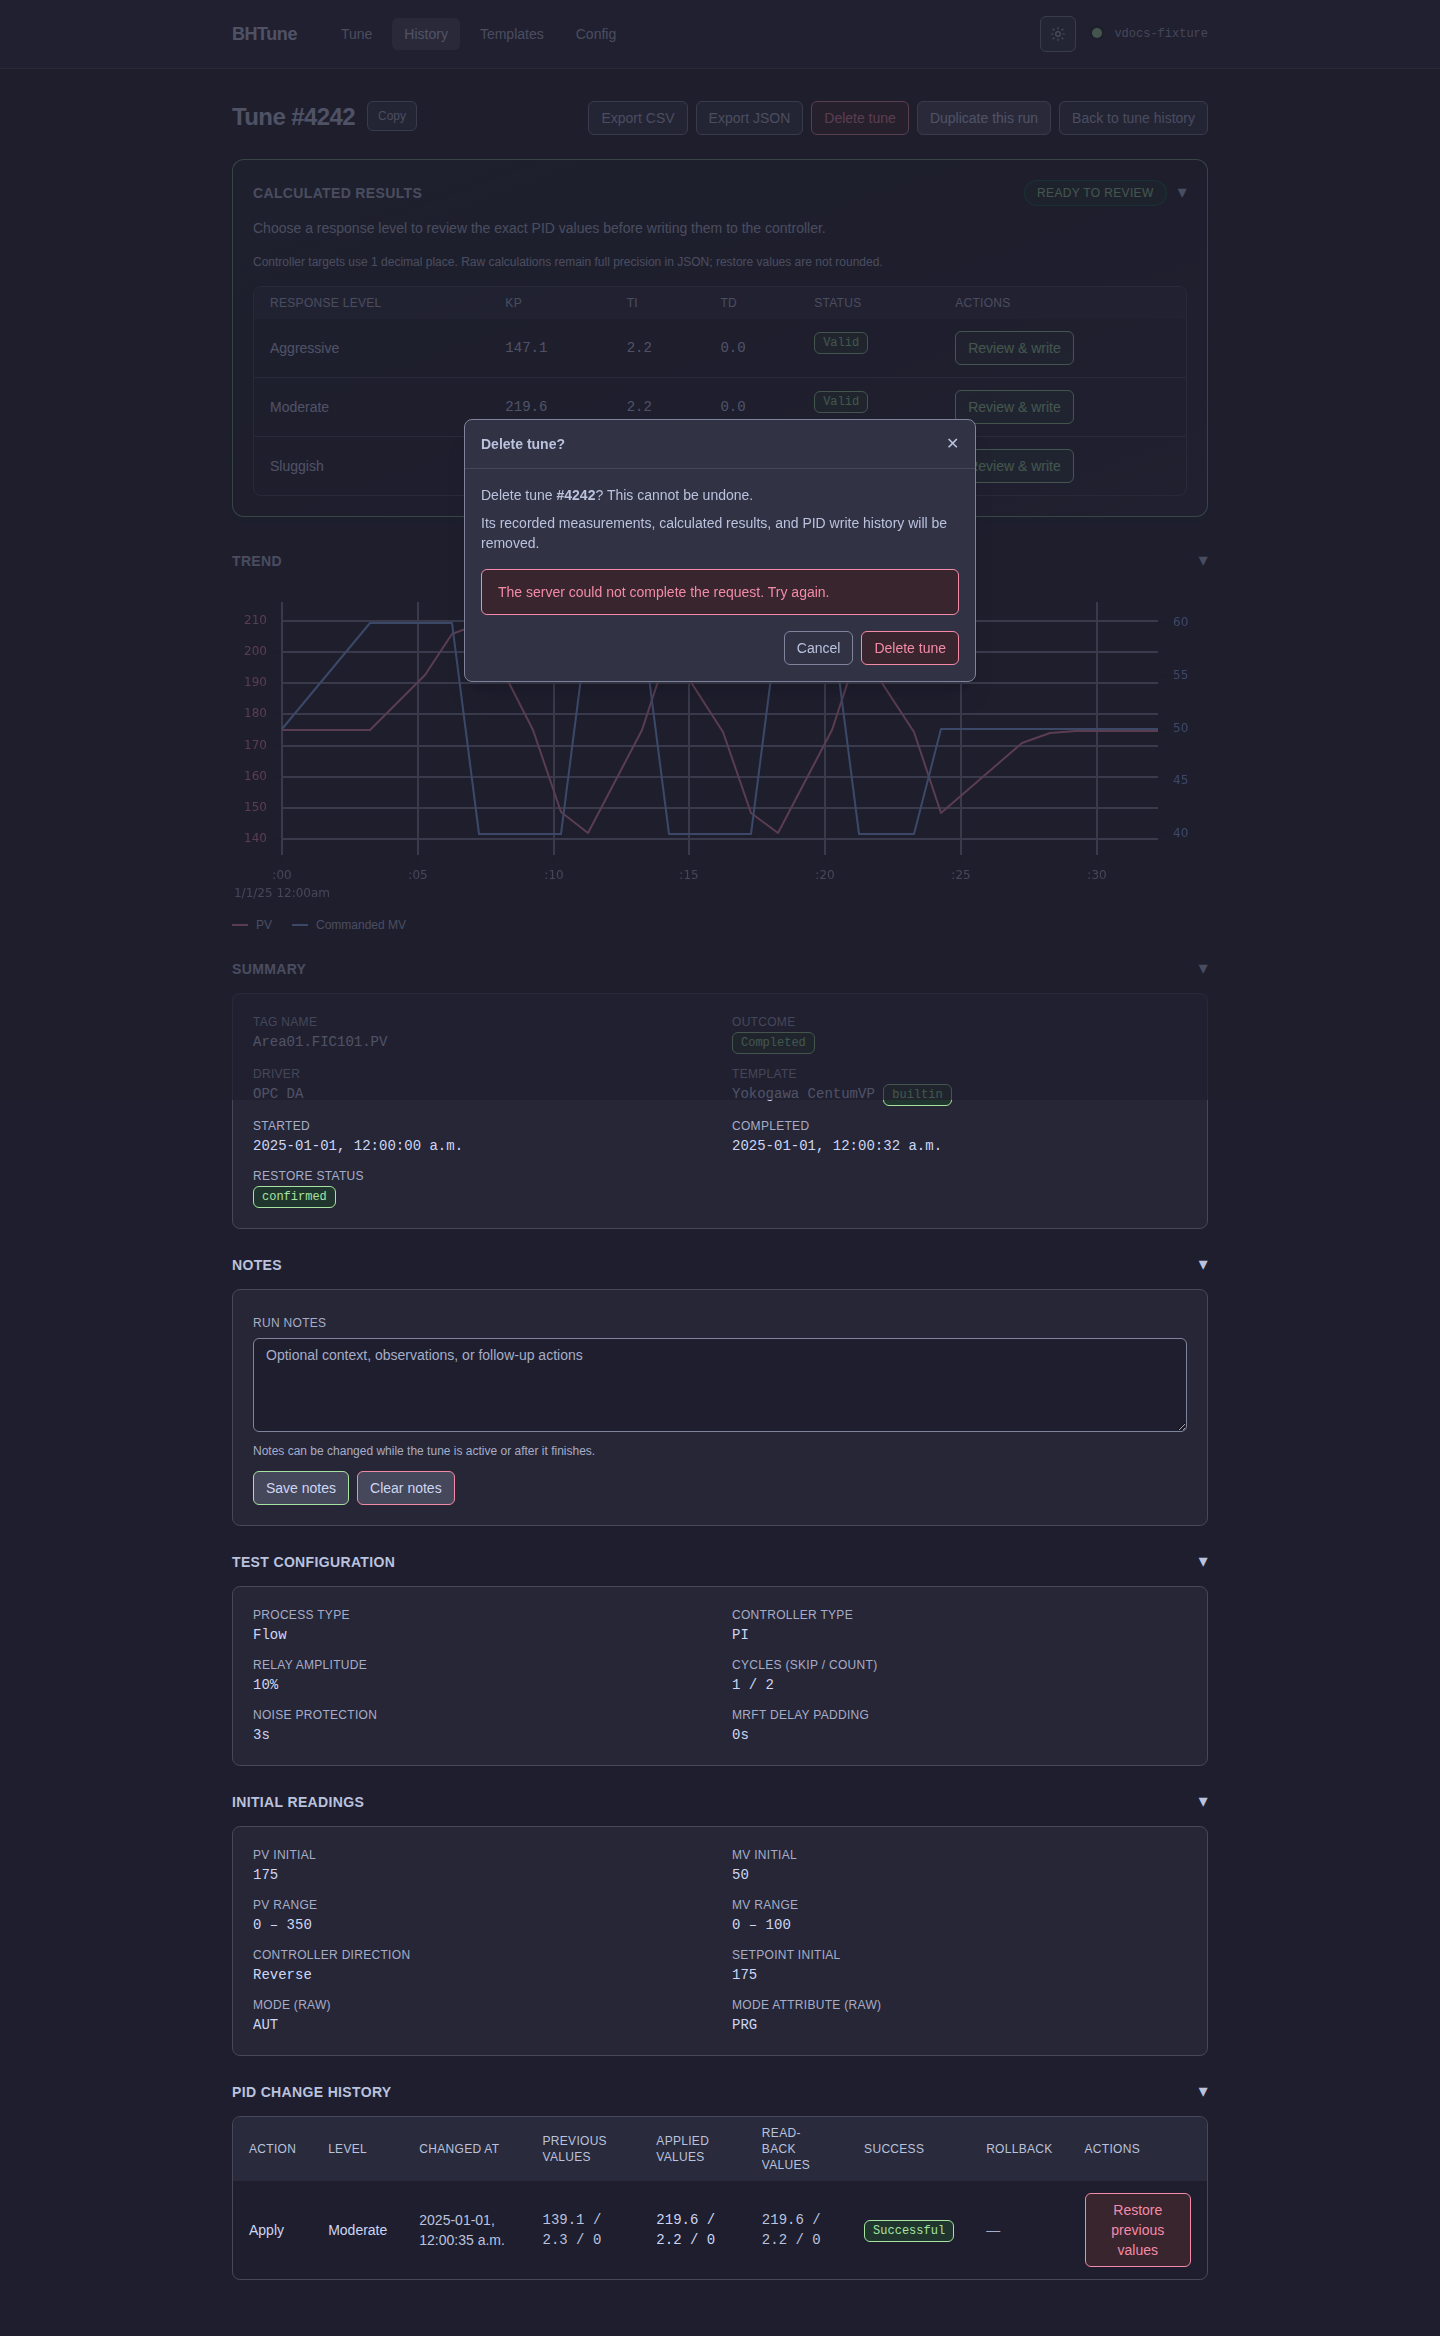1440x2336 pixels.
Task: Click the 'Completed' outcome badge
Action: 773,1043
